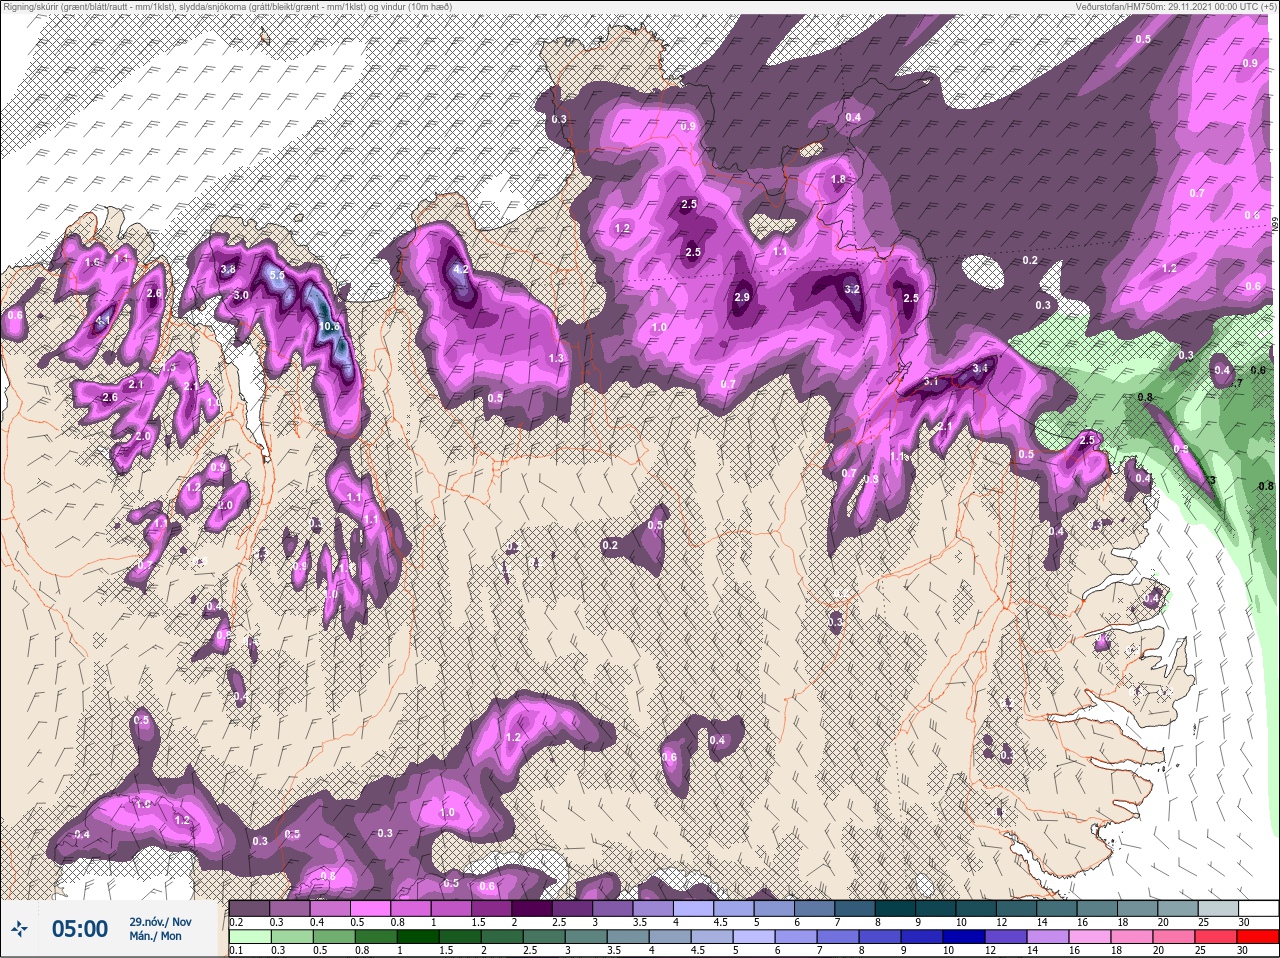The image size is (1280, 958).
Task: Click the 2.9 precipitation value label
Action: click(742, 297)
